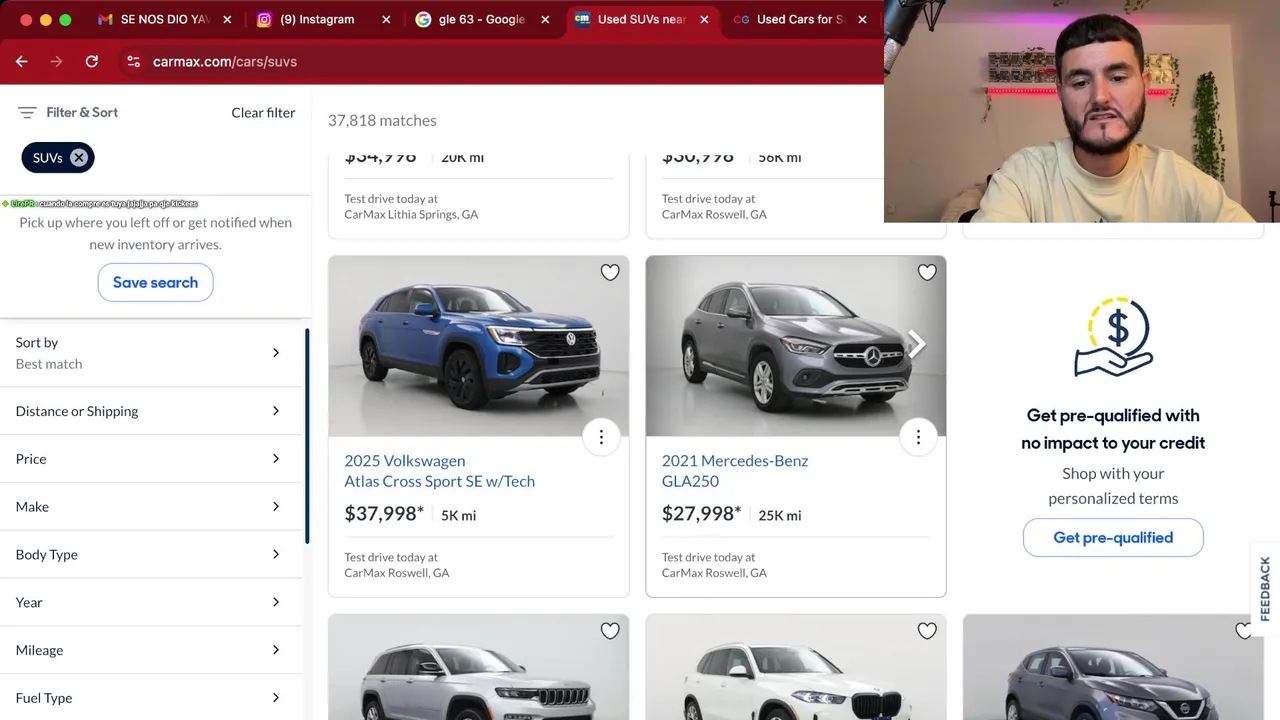Favorite the Mercedes-Benz GLA250 with heart icon

927,272
